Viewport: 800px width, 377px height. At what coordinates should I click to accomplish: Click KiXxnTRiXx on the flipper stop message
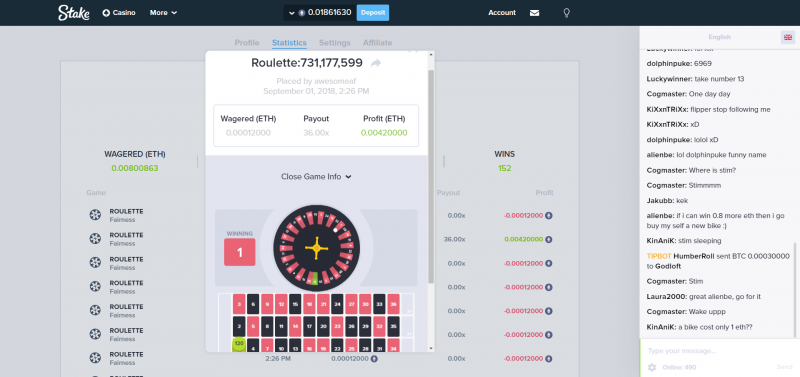click(x=667, y=109)
